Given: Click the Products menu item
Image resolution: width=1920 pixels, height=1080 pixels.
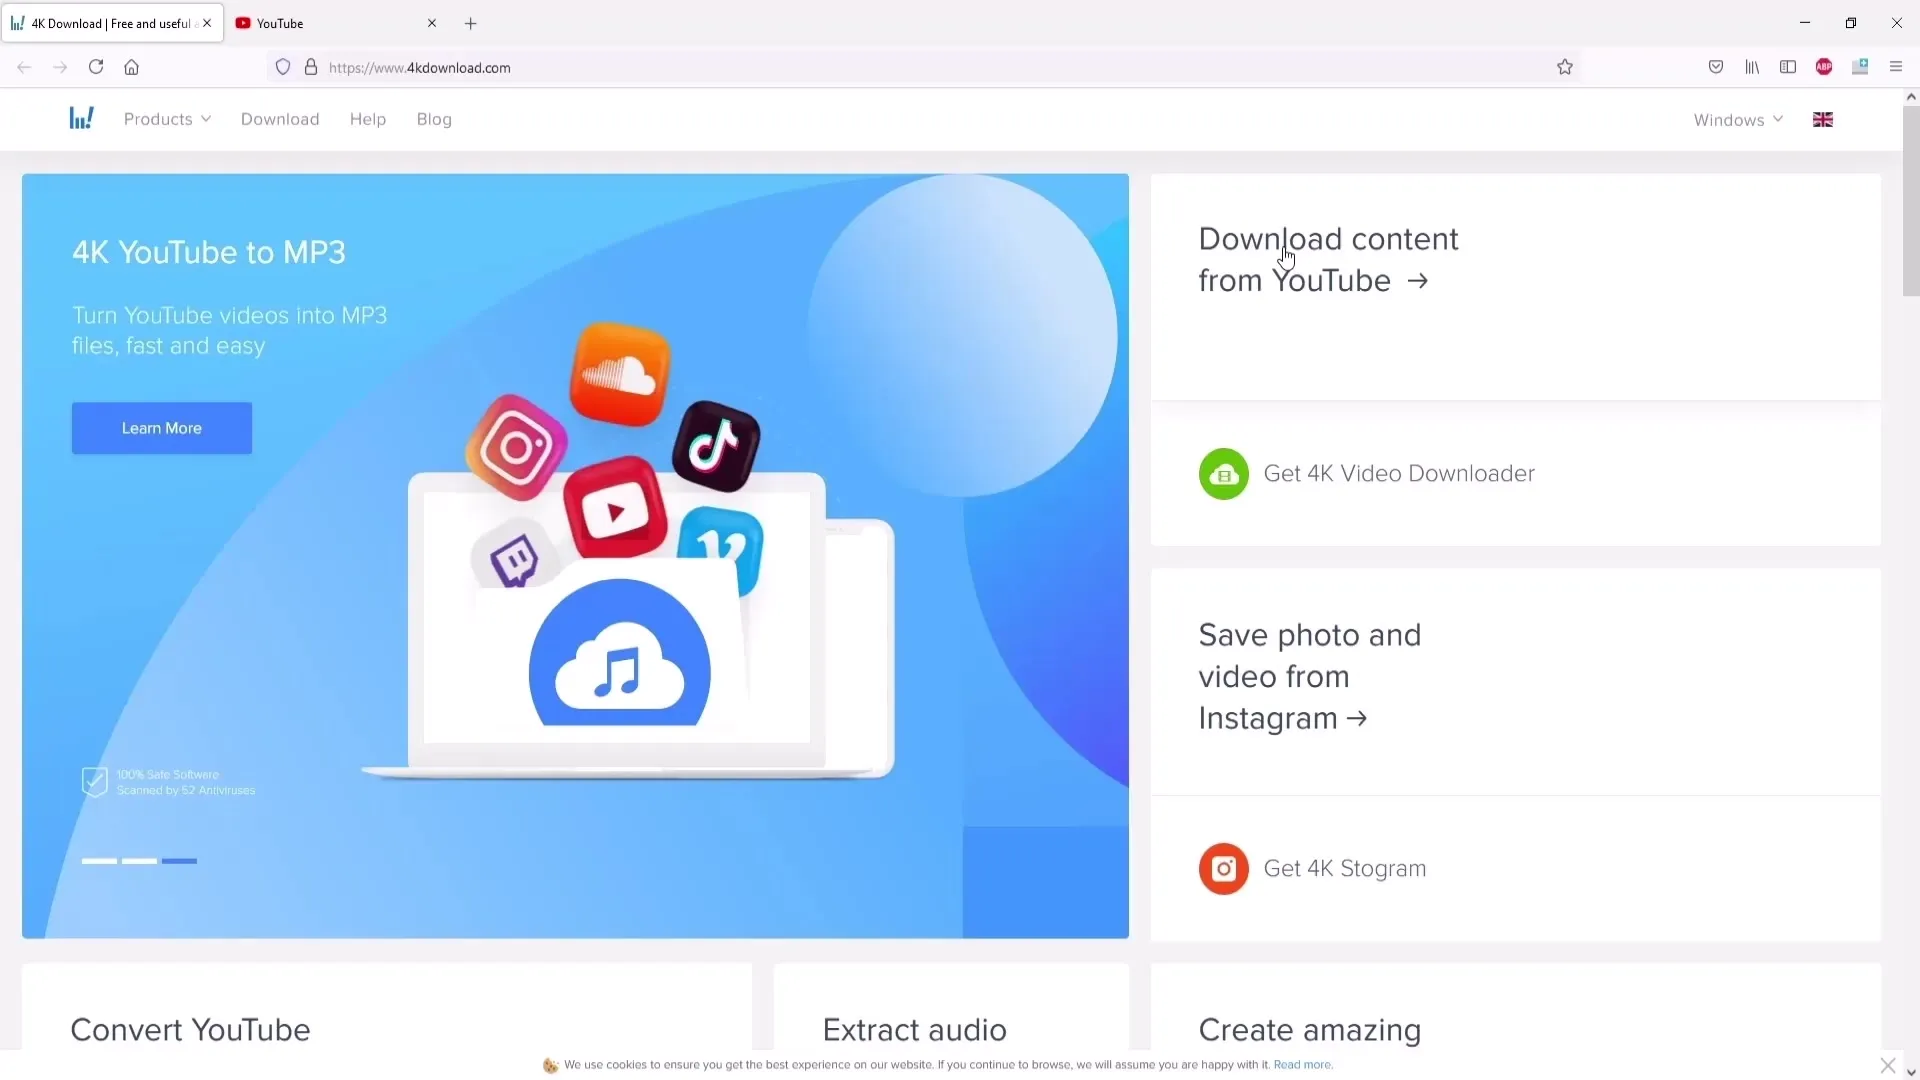Looking at the screenshot, I should click(x=158, y=119).
